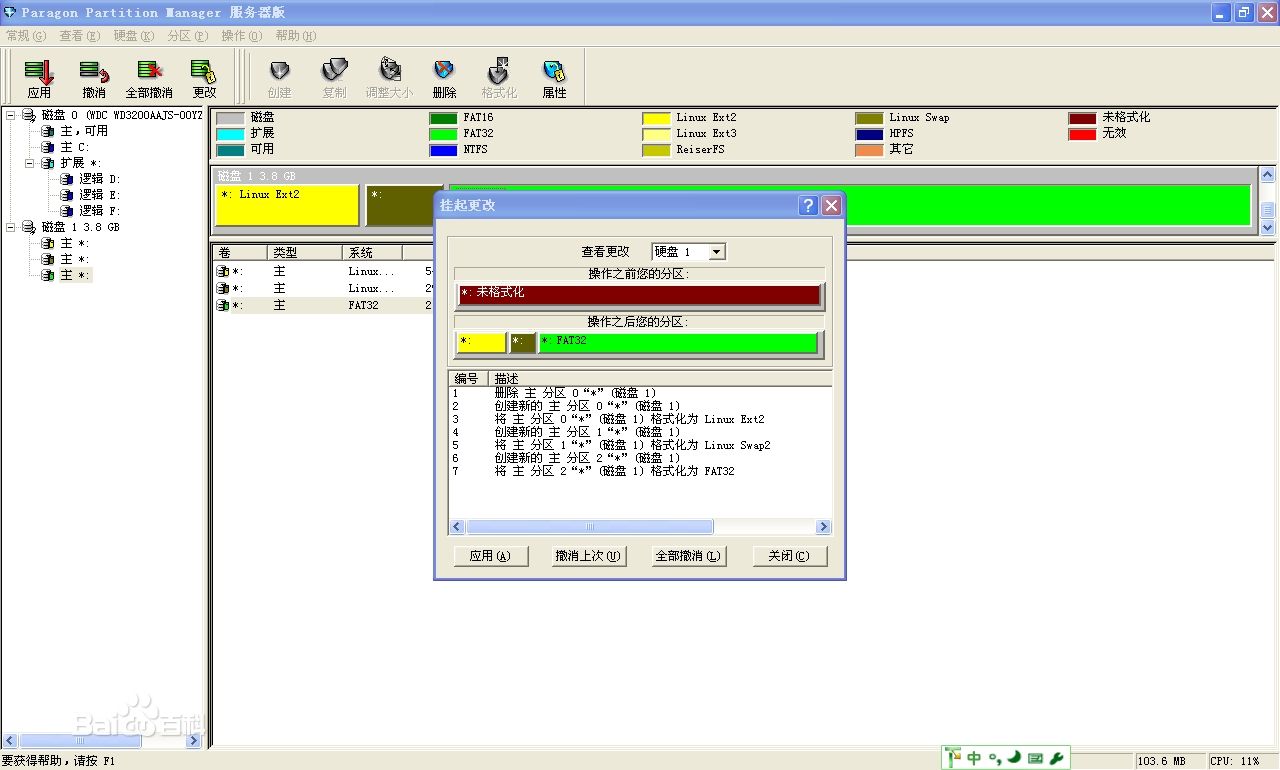
Task: Click the 格式化 (Format) toolbar icon
Action: [499, 78]
